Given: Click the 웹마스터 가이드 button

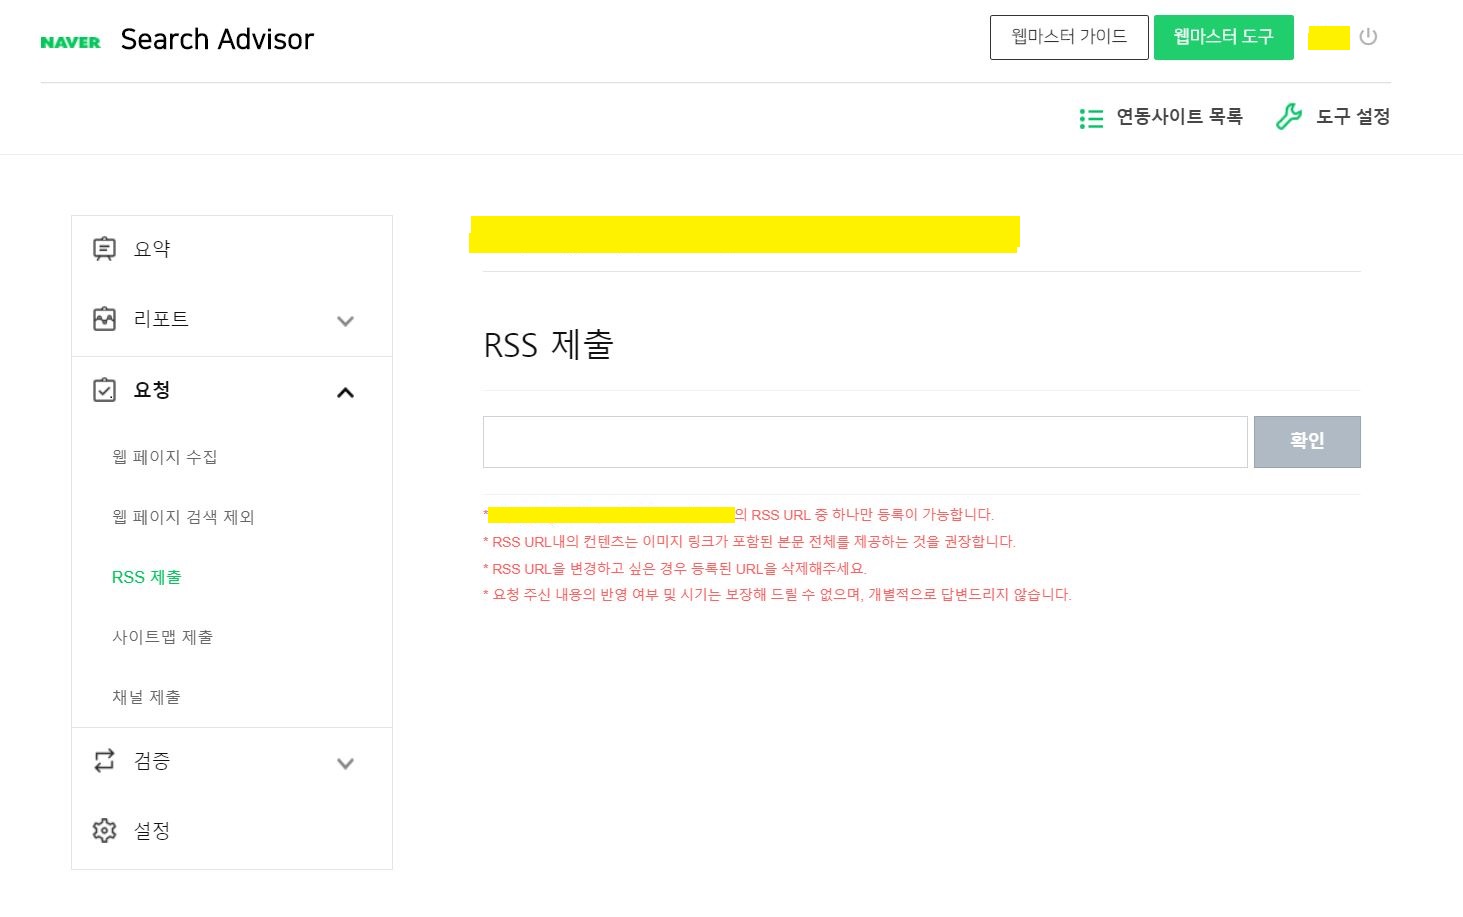Looking at the screenshot, I should [x=1069, y=37].
